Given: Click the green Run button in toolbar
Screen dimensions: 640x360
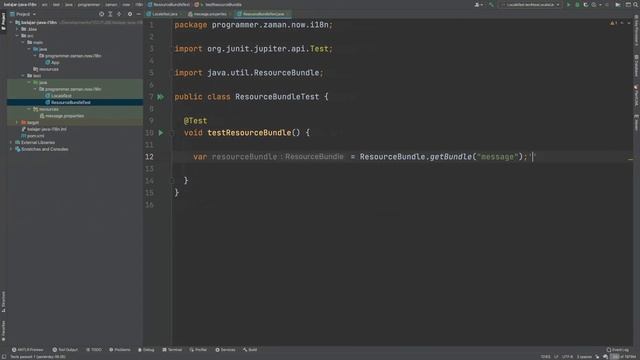Looking at the screenshot, I should (x=569, y=4).
